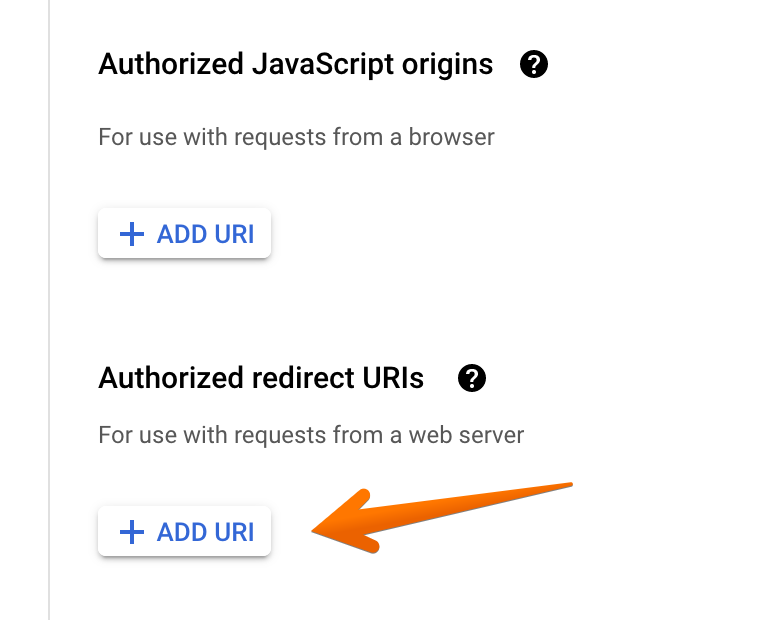This screenshot has height=620, width=784.
Task: Show info about redirect URIs via question mark
Action: tap(471, 379)
